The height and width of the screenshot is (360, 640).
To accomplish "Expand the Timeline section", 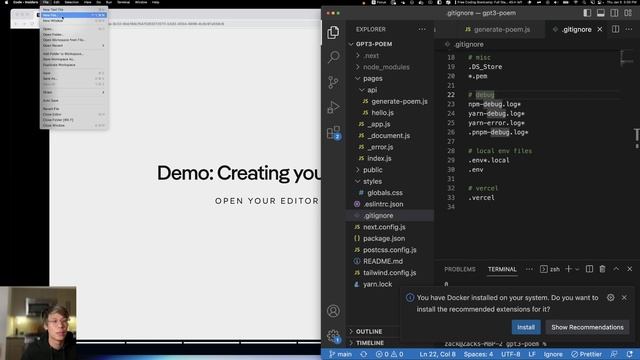I will click(x=369, y=343).
